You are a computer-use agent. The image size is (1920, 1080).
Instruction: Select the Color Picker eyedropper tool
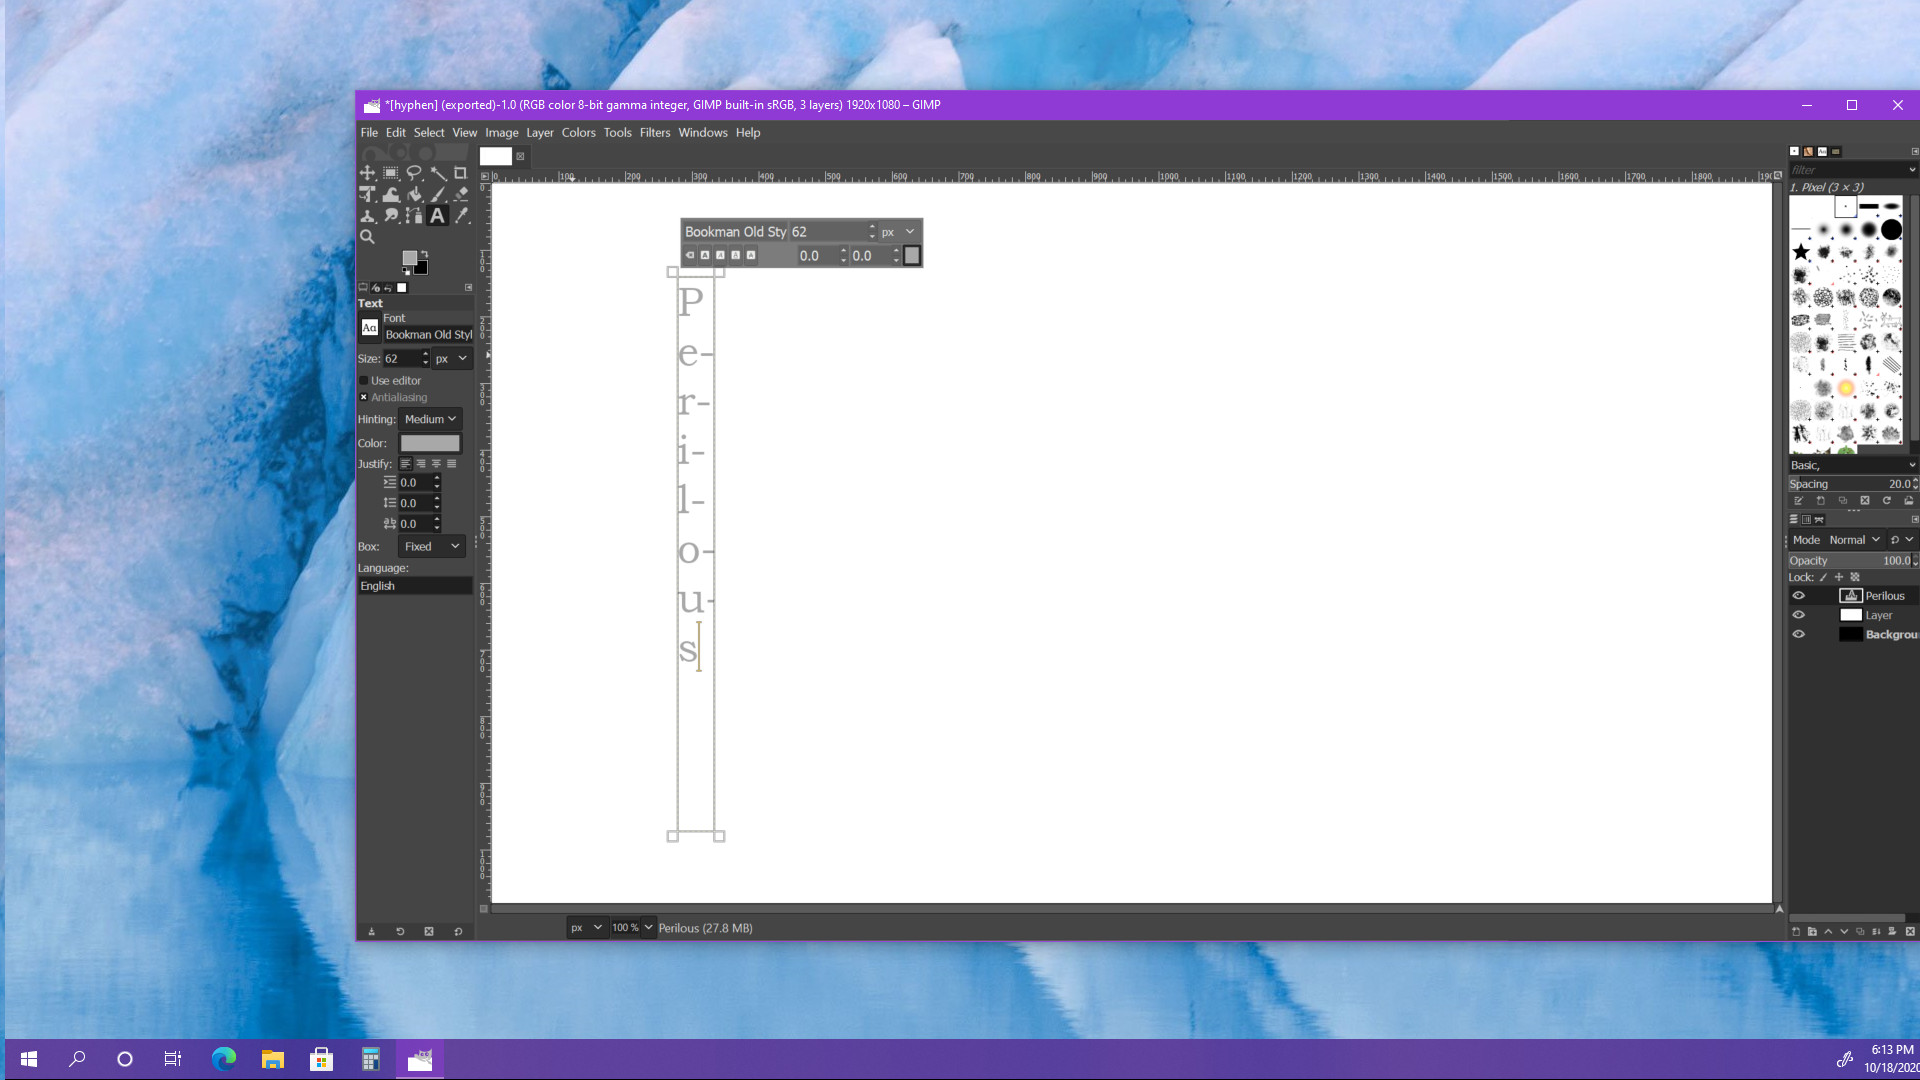tap(461, 216)
